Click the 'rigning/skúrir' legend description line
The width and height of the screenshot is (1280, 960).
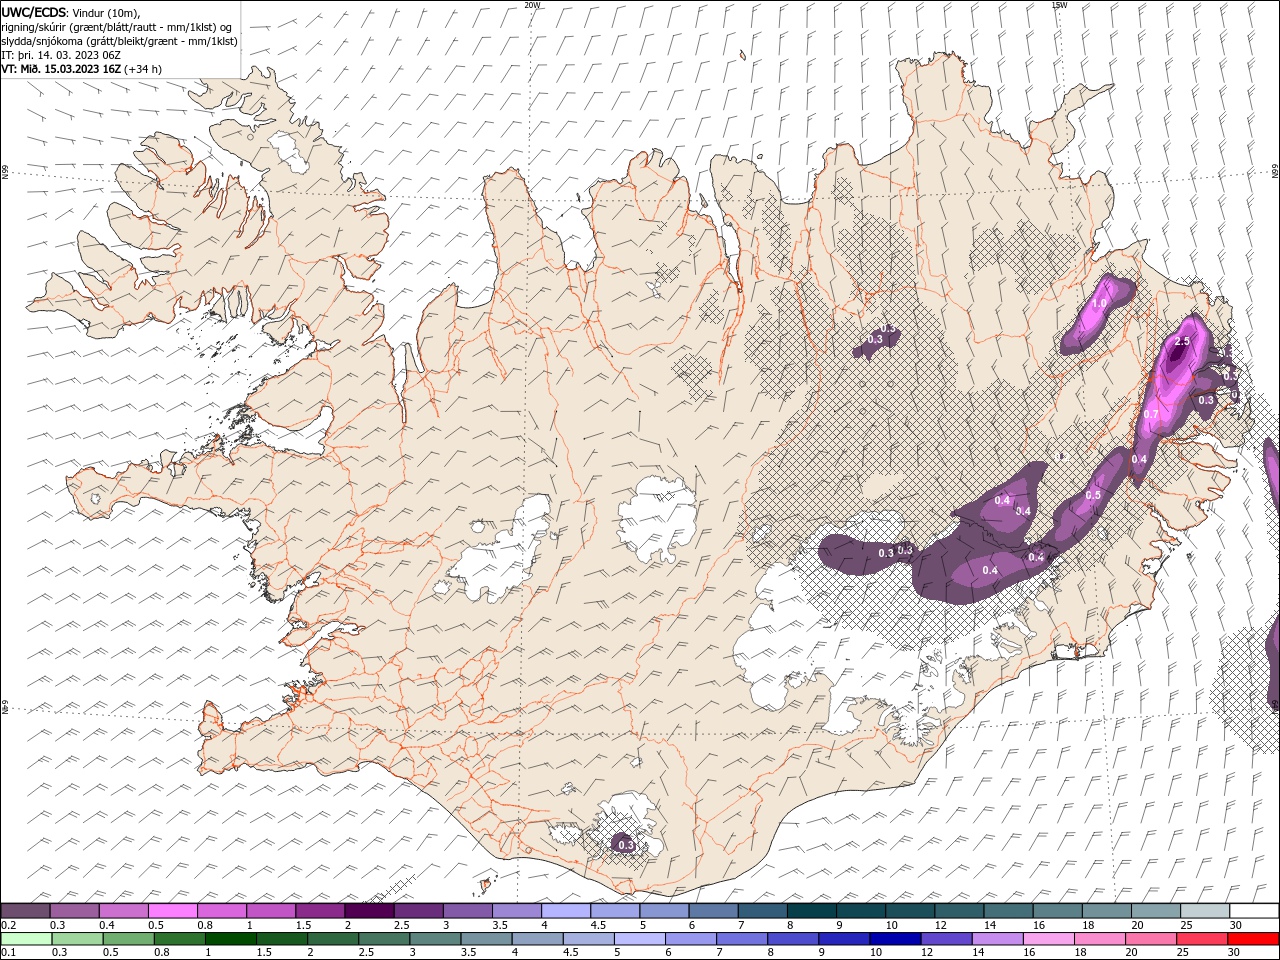point(118,27)
